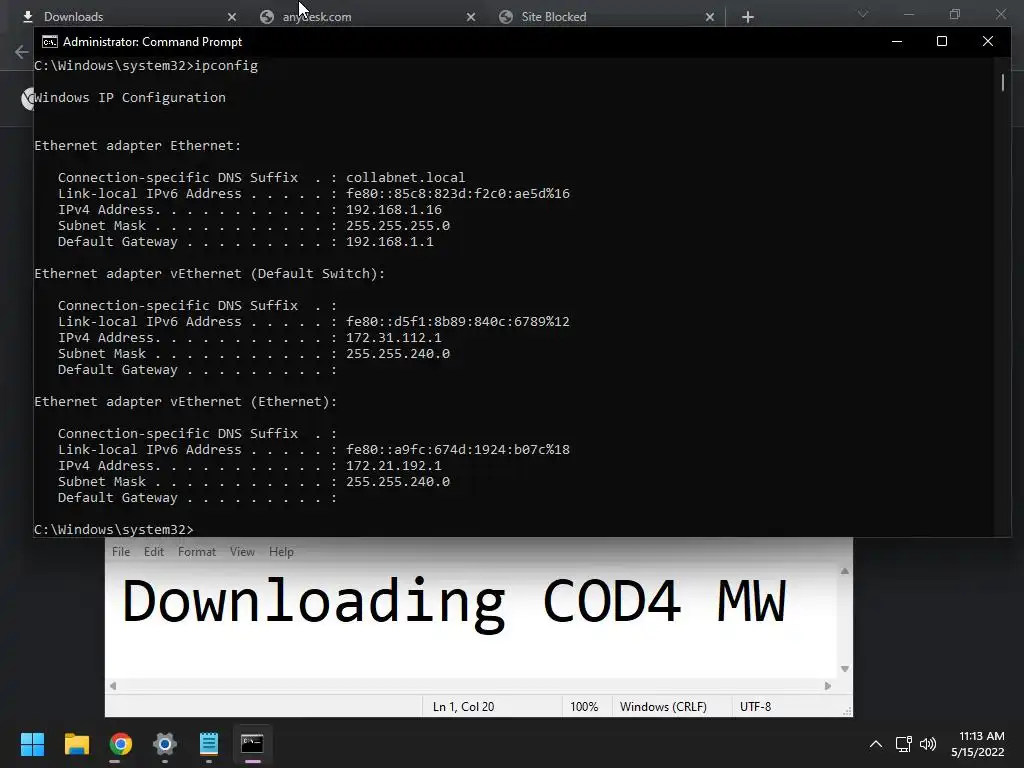The height and width of the screenshot is (768, 1024).
Task: Click Notepad scroll right arrow
Action: click(x=827, y=686)
